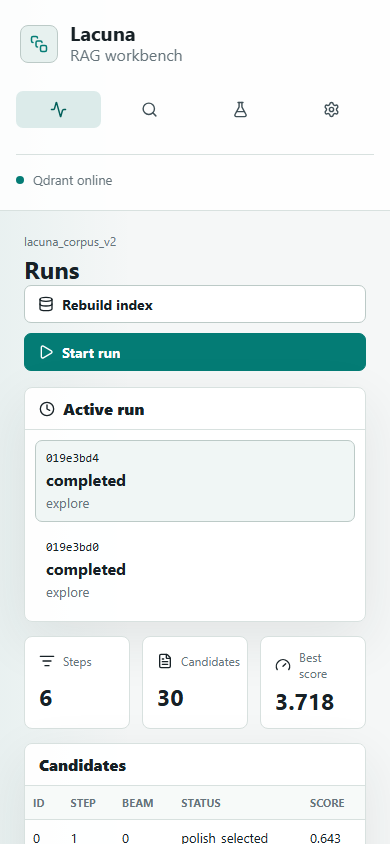Click the Best score value 3.718
This screenshot has width=390, height=844.
(x=304, y=702)
